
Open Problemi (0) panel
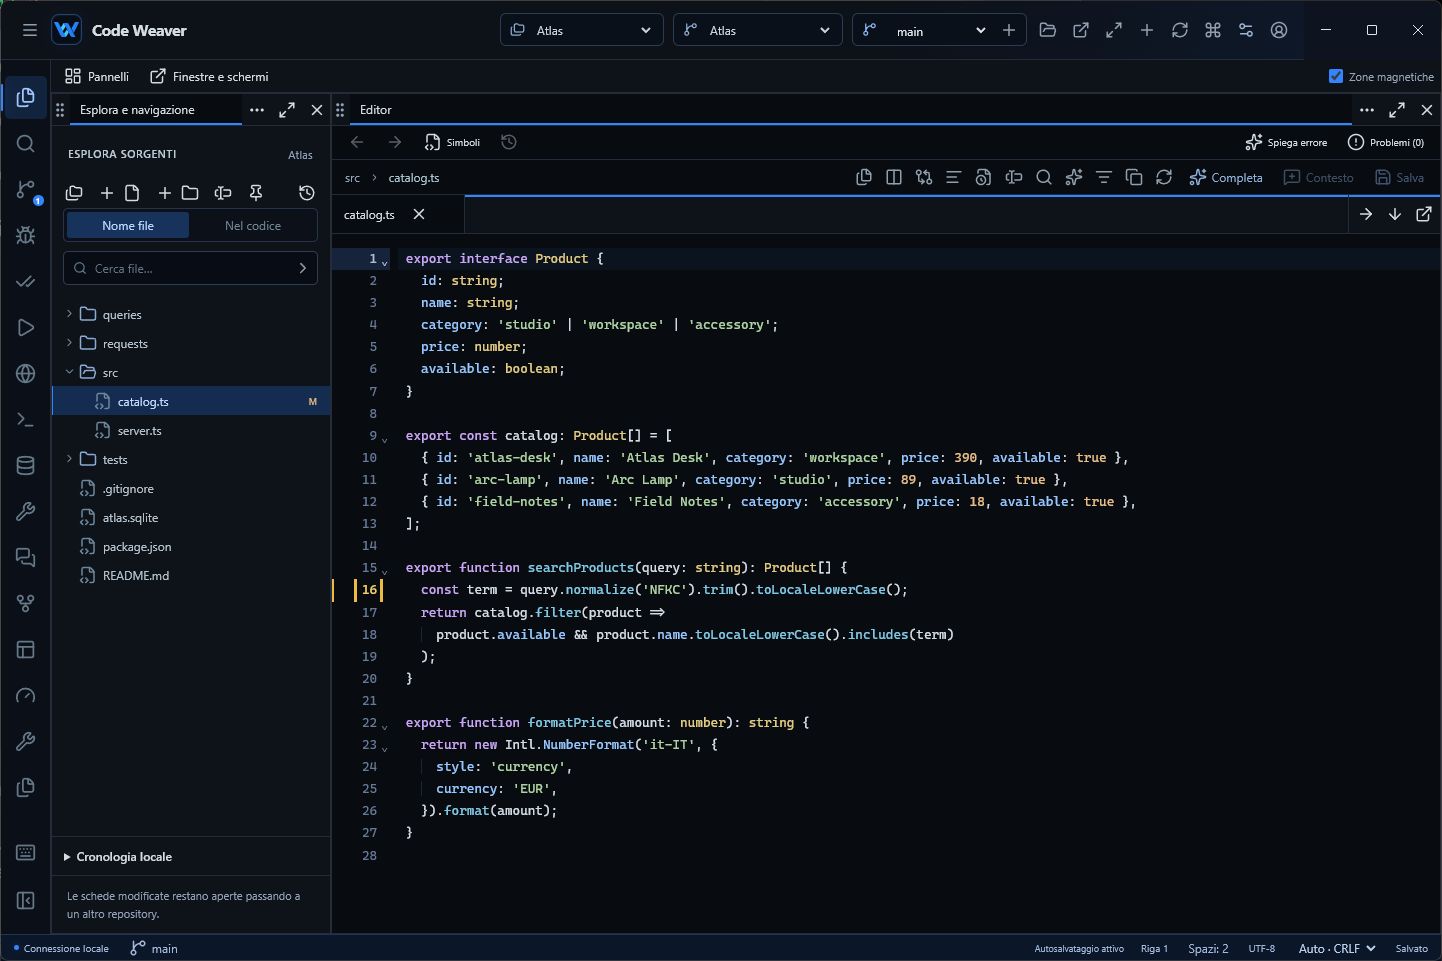tap(1386, 142)
